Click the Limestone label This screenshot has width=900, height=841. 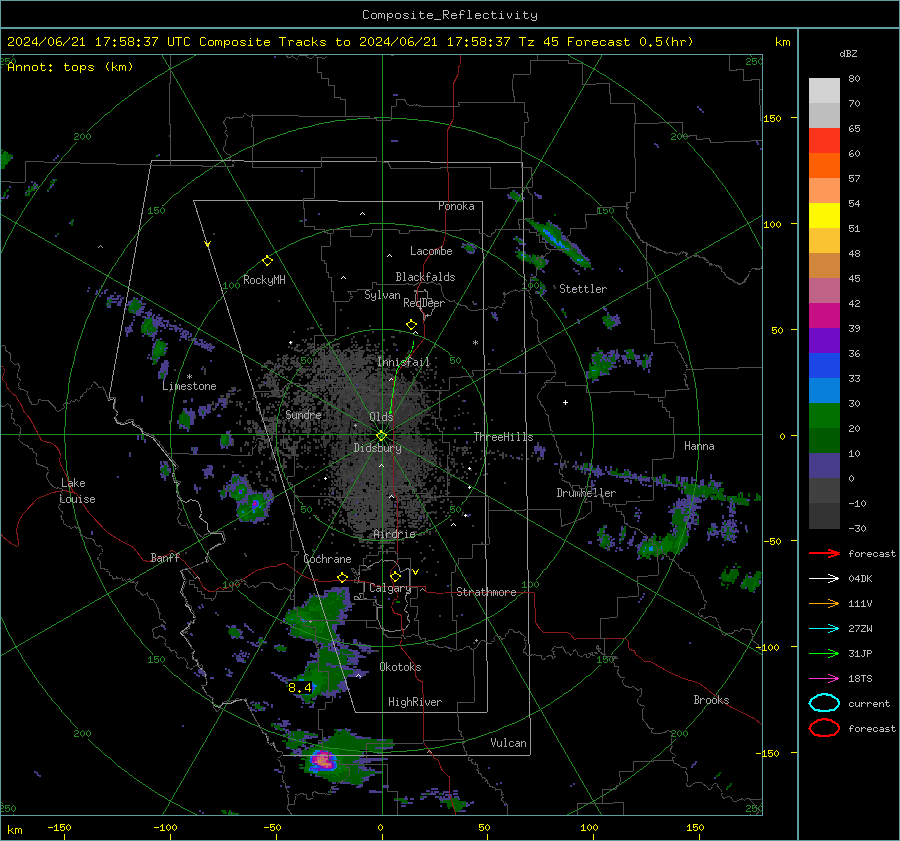[189, 386]
